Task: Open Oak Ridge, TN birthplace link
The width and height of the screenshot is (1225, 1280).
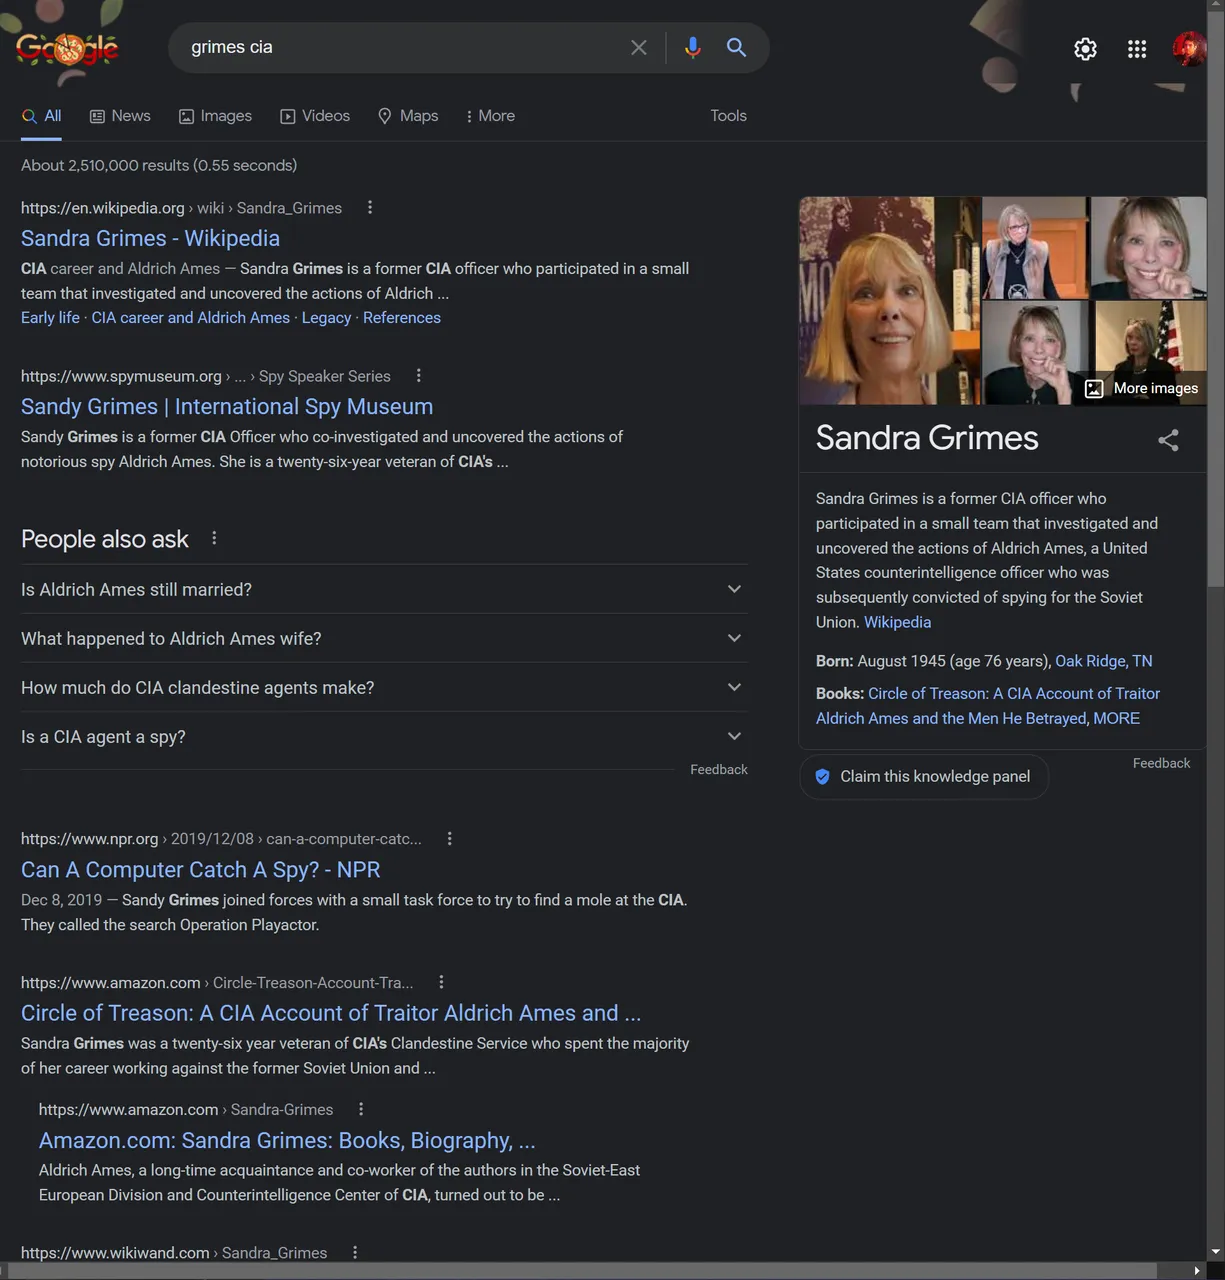Action: pyautogui.click(x=1103, y=661)
